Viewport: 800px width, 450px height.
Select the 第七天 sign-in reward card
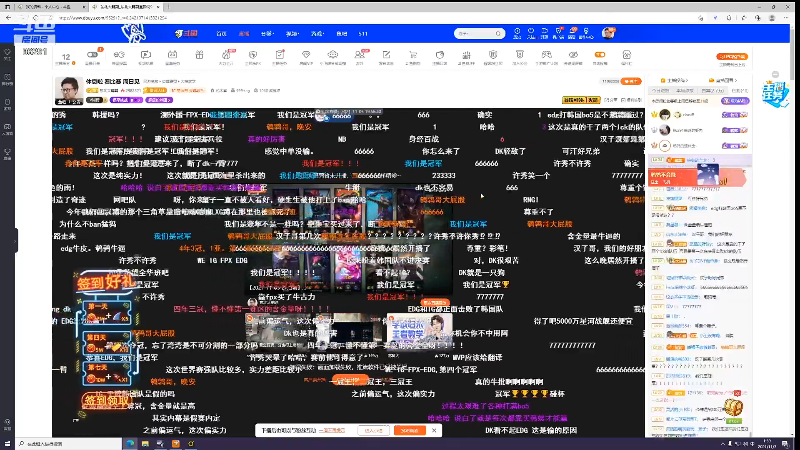pos(108,374)
